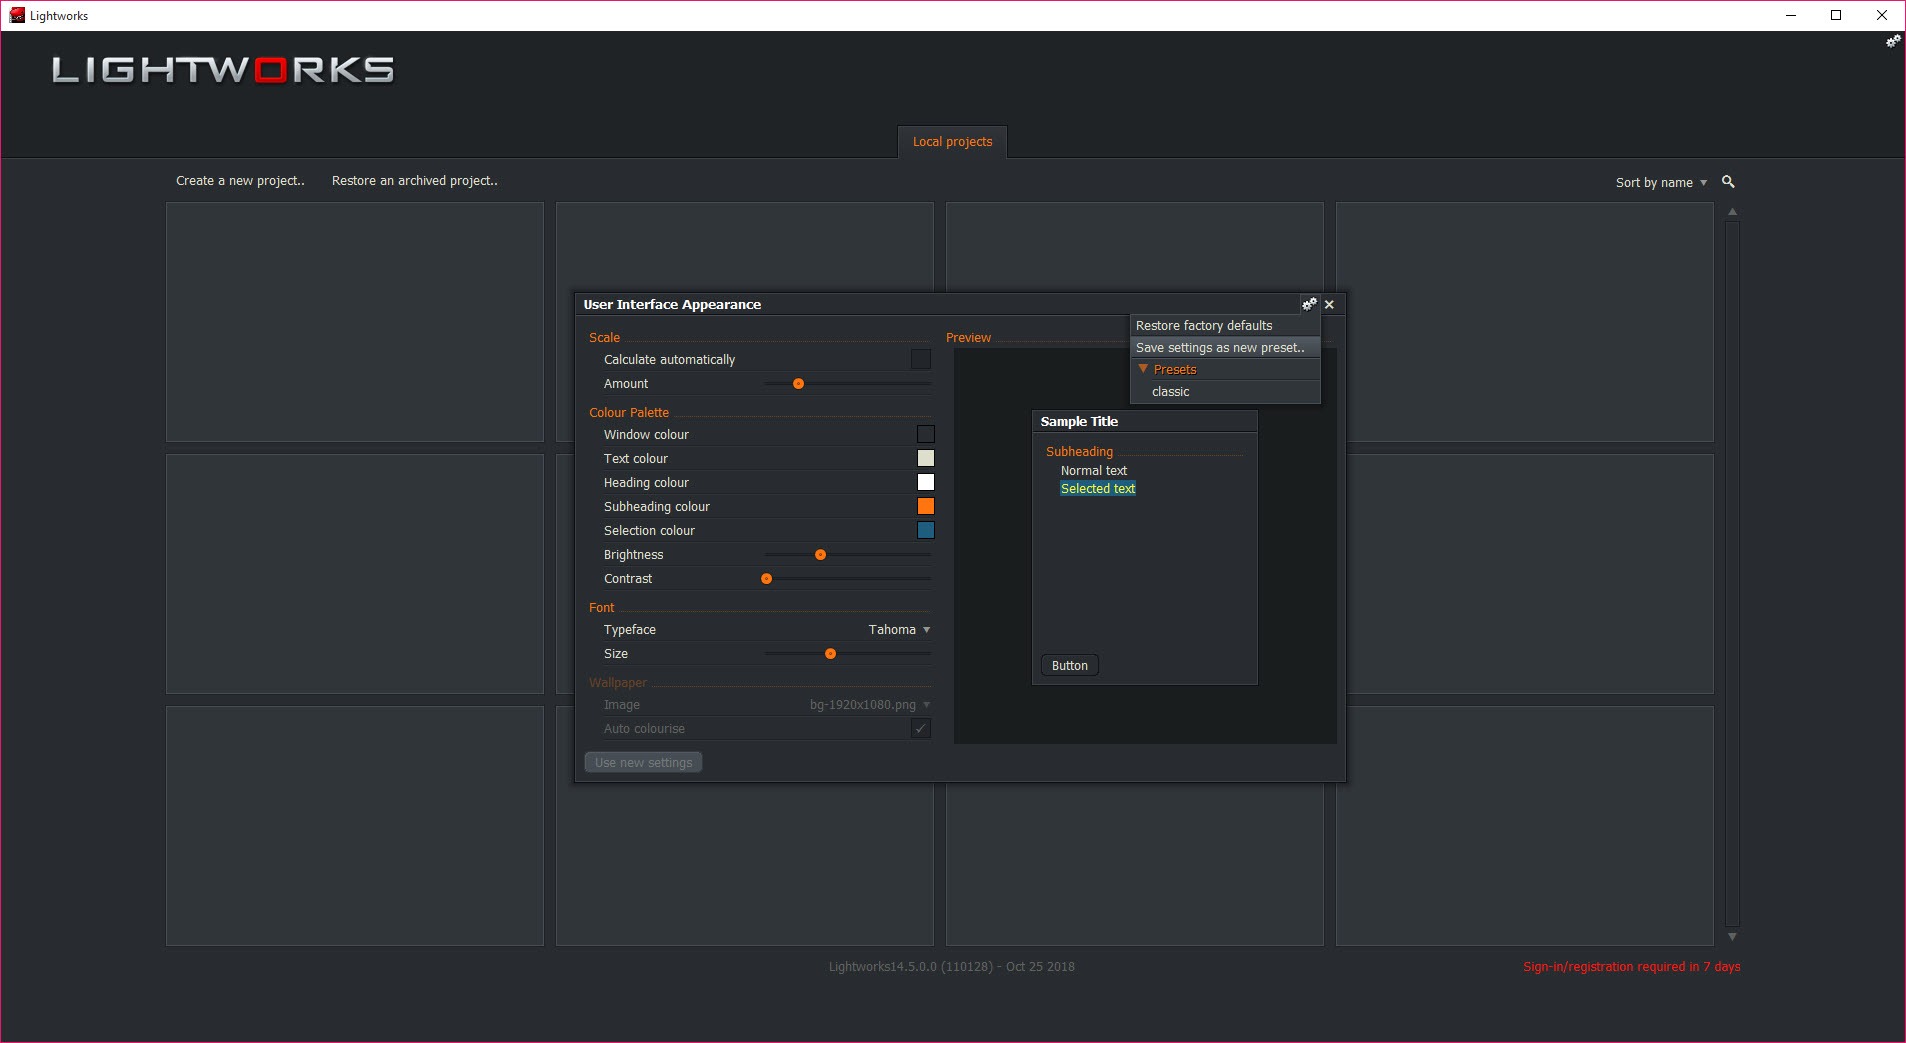
Task: Pick the classic preset
Action: (x=1225, y=391)
